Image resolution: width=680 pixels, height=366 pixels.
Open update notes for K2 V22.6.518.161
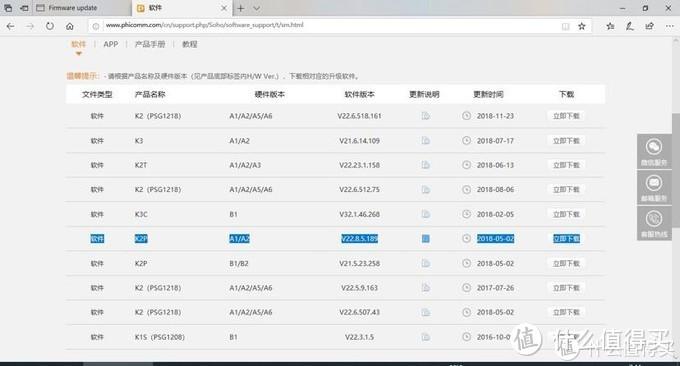coord(425,116)
